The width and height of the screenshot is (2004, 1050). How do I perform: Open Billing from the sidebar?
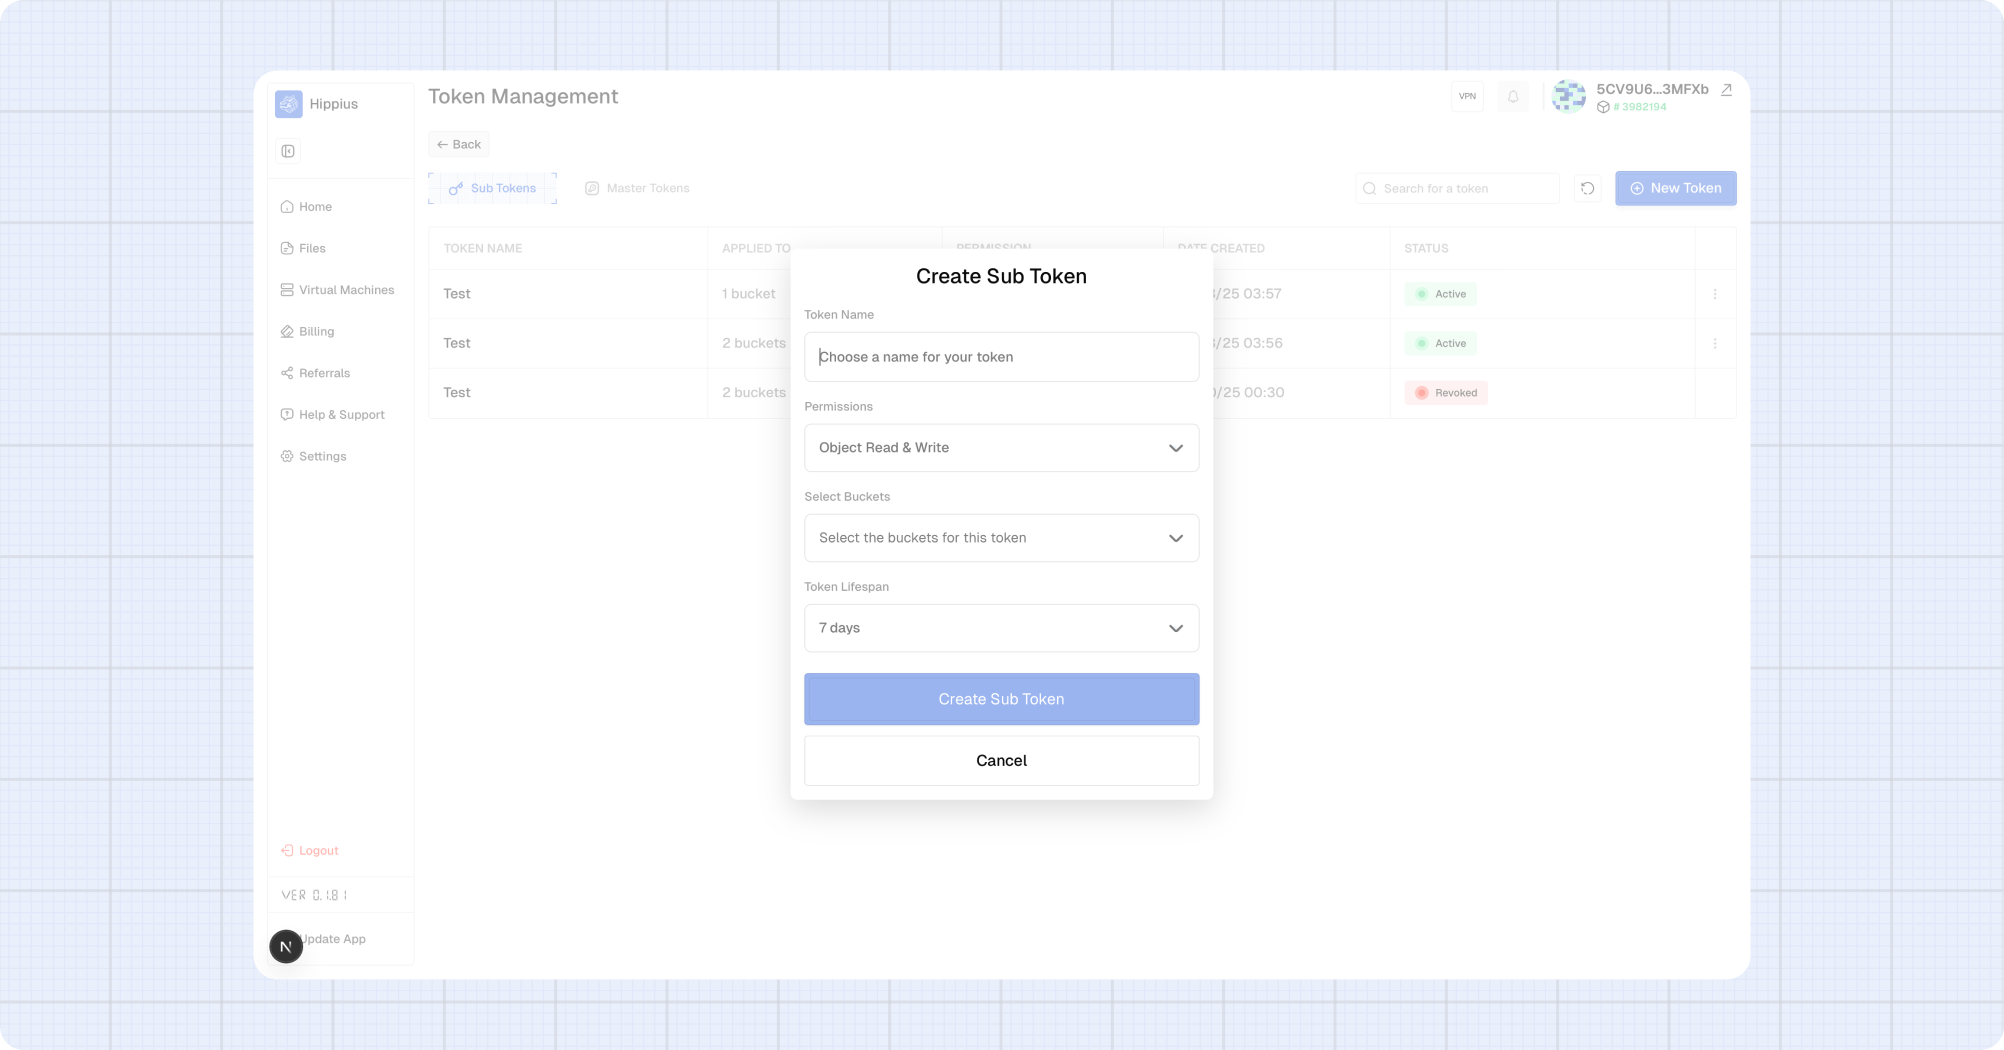[x=316, y=331]
